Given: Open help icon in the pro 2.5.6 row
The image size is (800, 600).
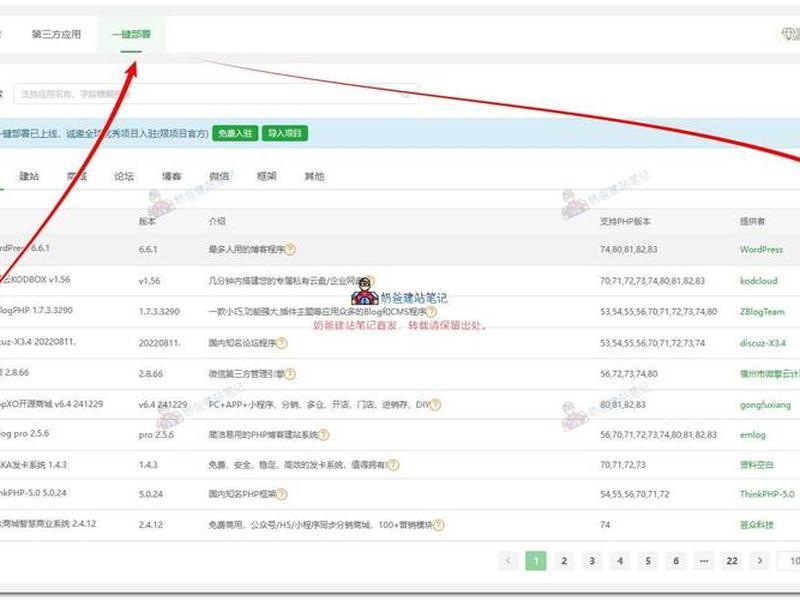Looking at the screenshot, I should [x=323, y=435].
